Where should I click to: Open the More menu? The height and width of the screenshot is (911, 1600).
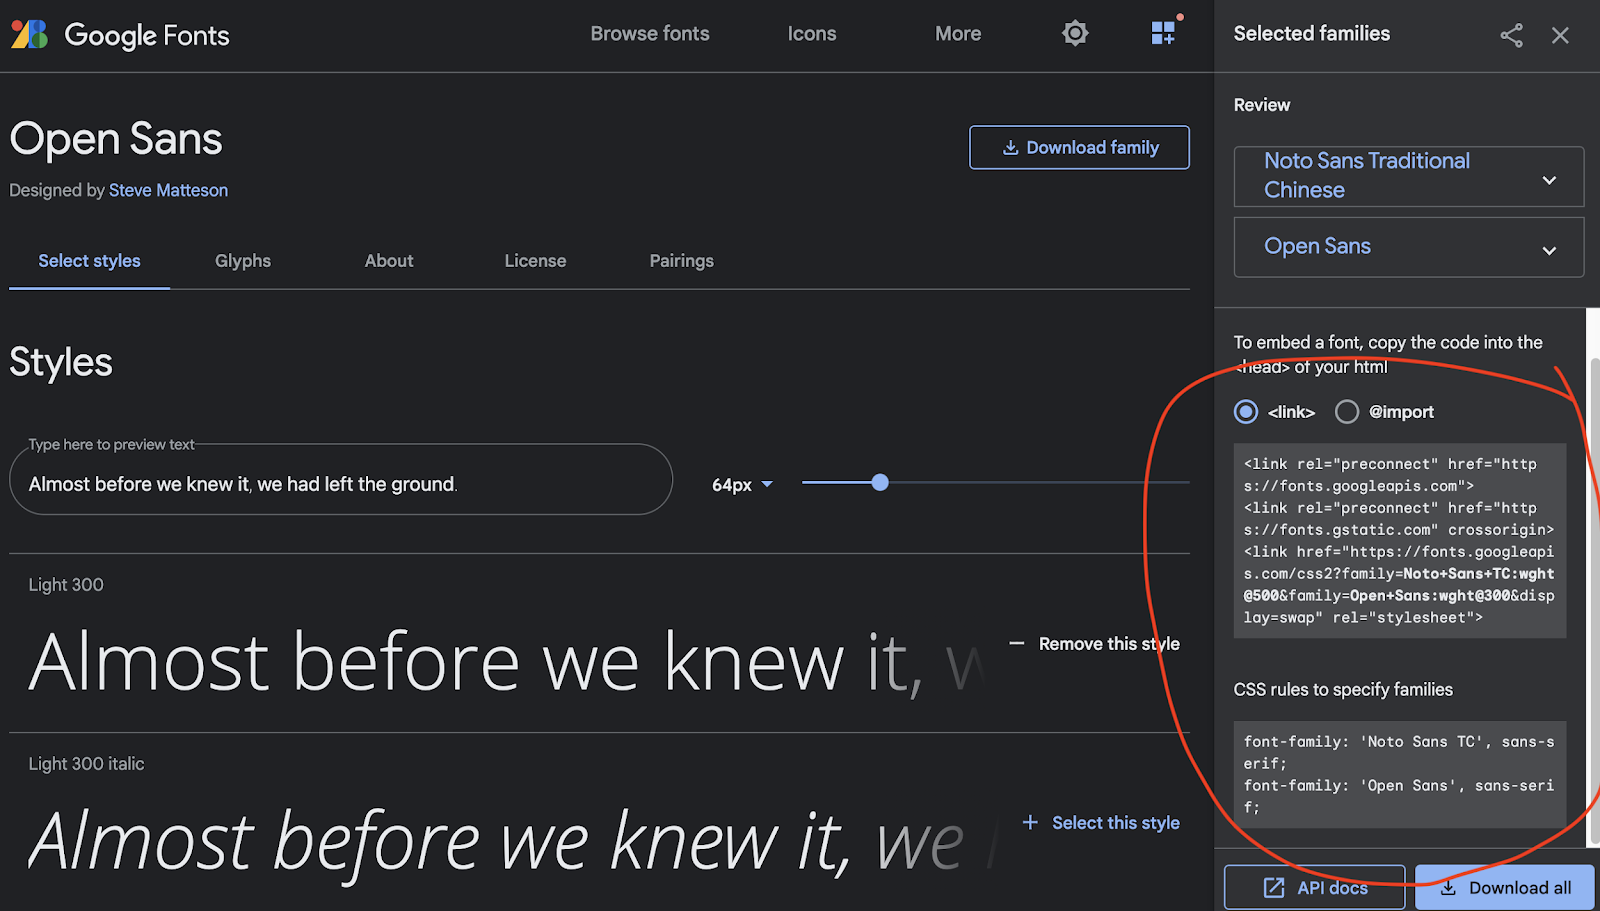click(958, 33)
